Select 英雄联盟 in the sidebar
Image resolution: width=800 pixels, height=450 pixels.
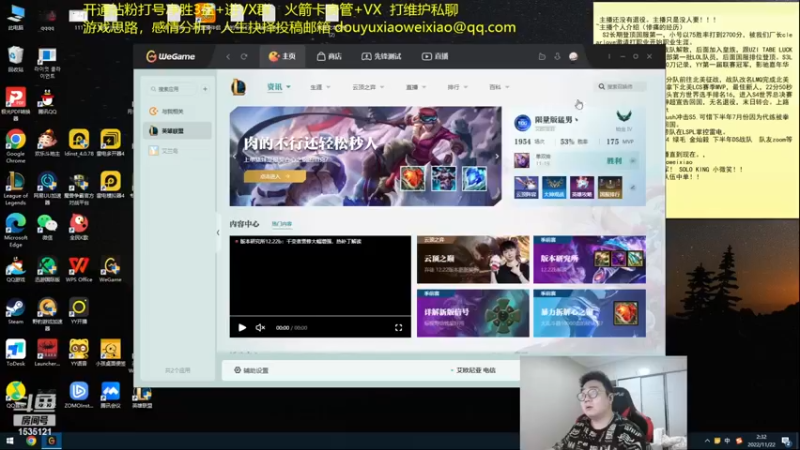pyautogui.click(x=177, y=131)
